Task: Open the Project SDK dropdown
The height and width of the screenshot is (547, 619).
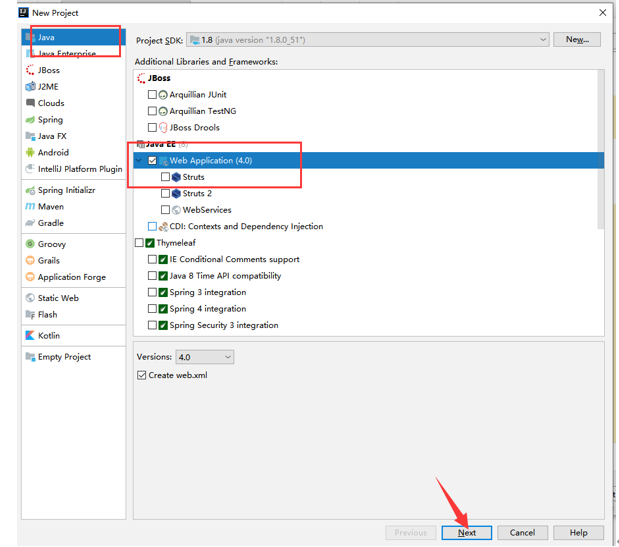Action: tap(368, 40)
